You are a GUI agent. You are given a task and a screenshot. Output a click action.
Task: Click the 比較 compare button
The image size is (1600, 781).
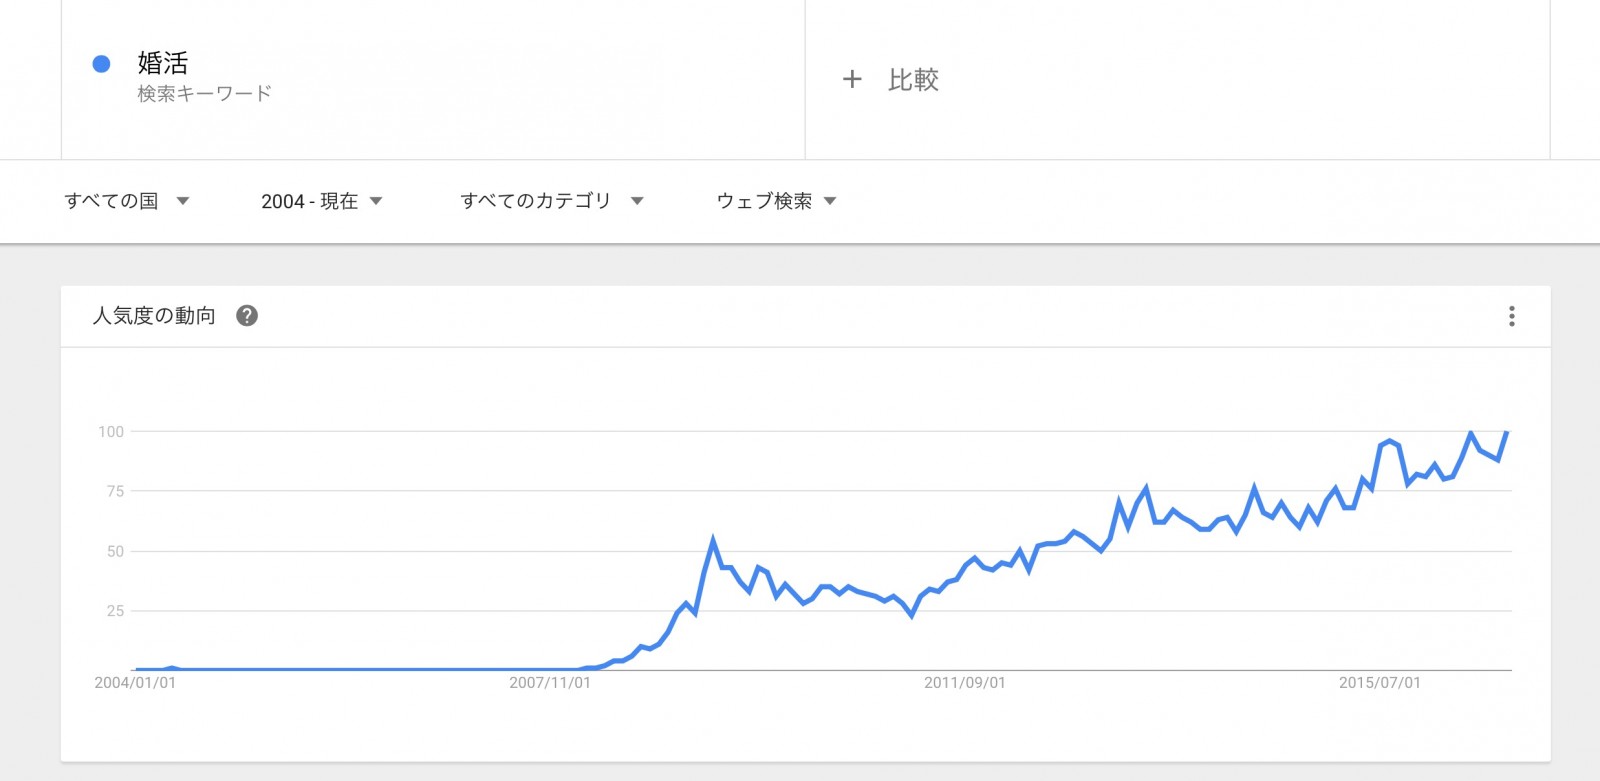click(913, 80)
